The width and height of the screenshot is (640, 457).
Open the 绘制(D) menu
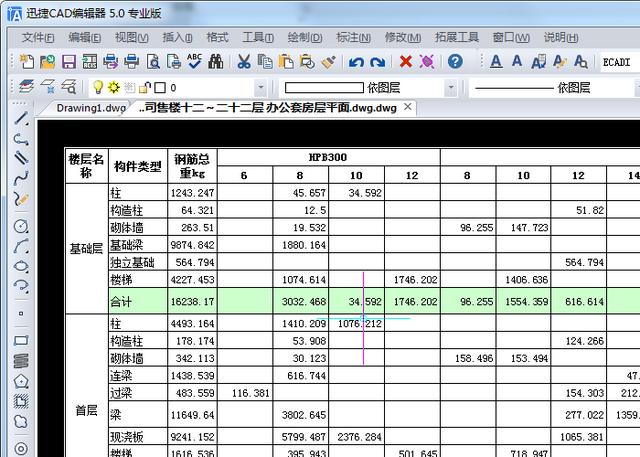[x=304, y=37]
